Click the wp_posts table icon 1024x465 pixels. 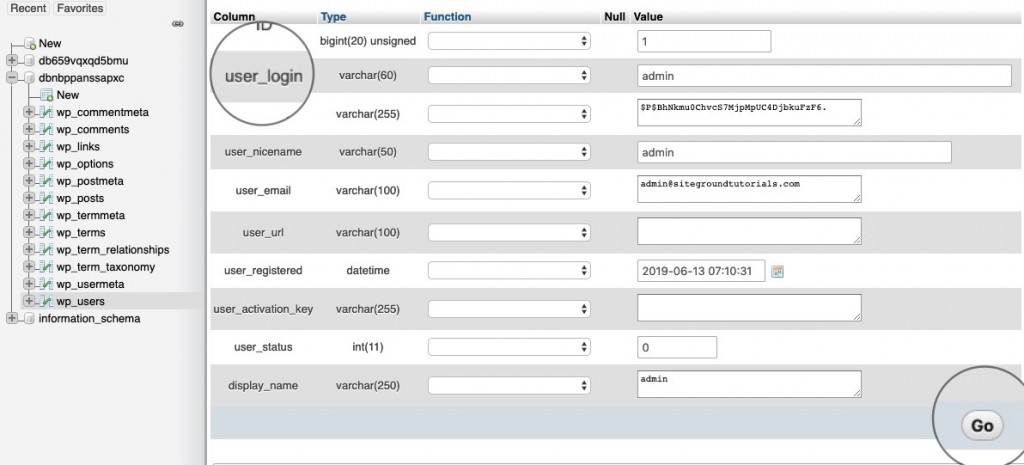point(46,199)
